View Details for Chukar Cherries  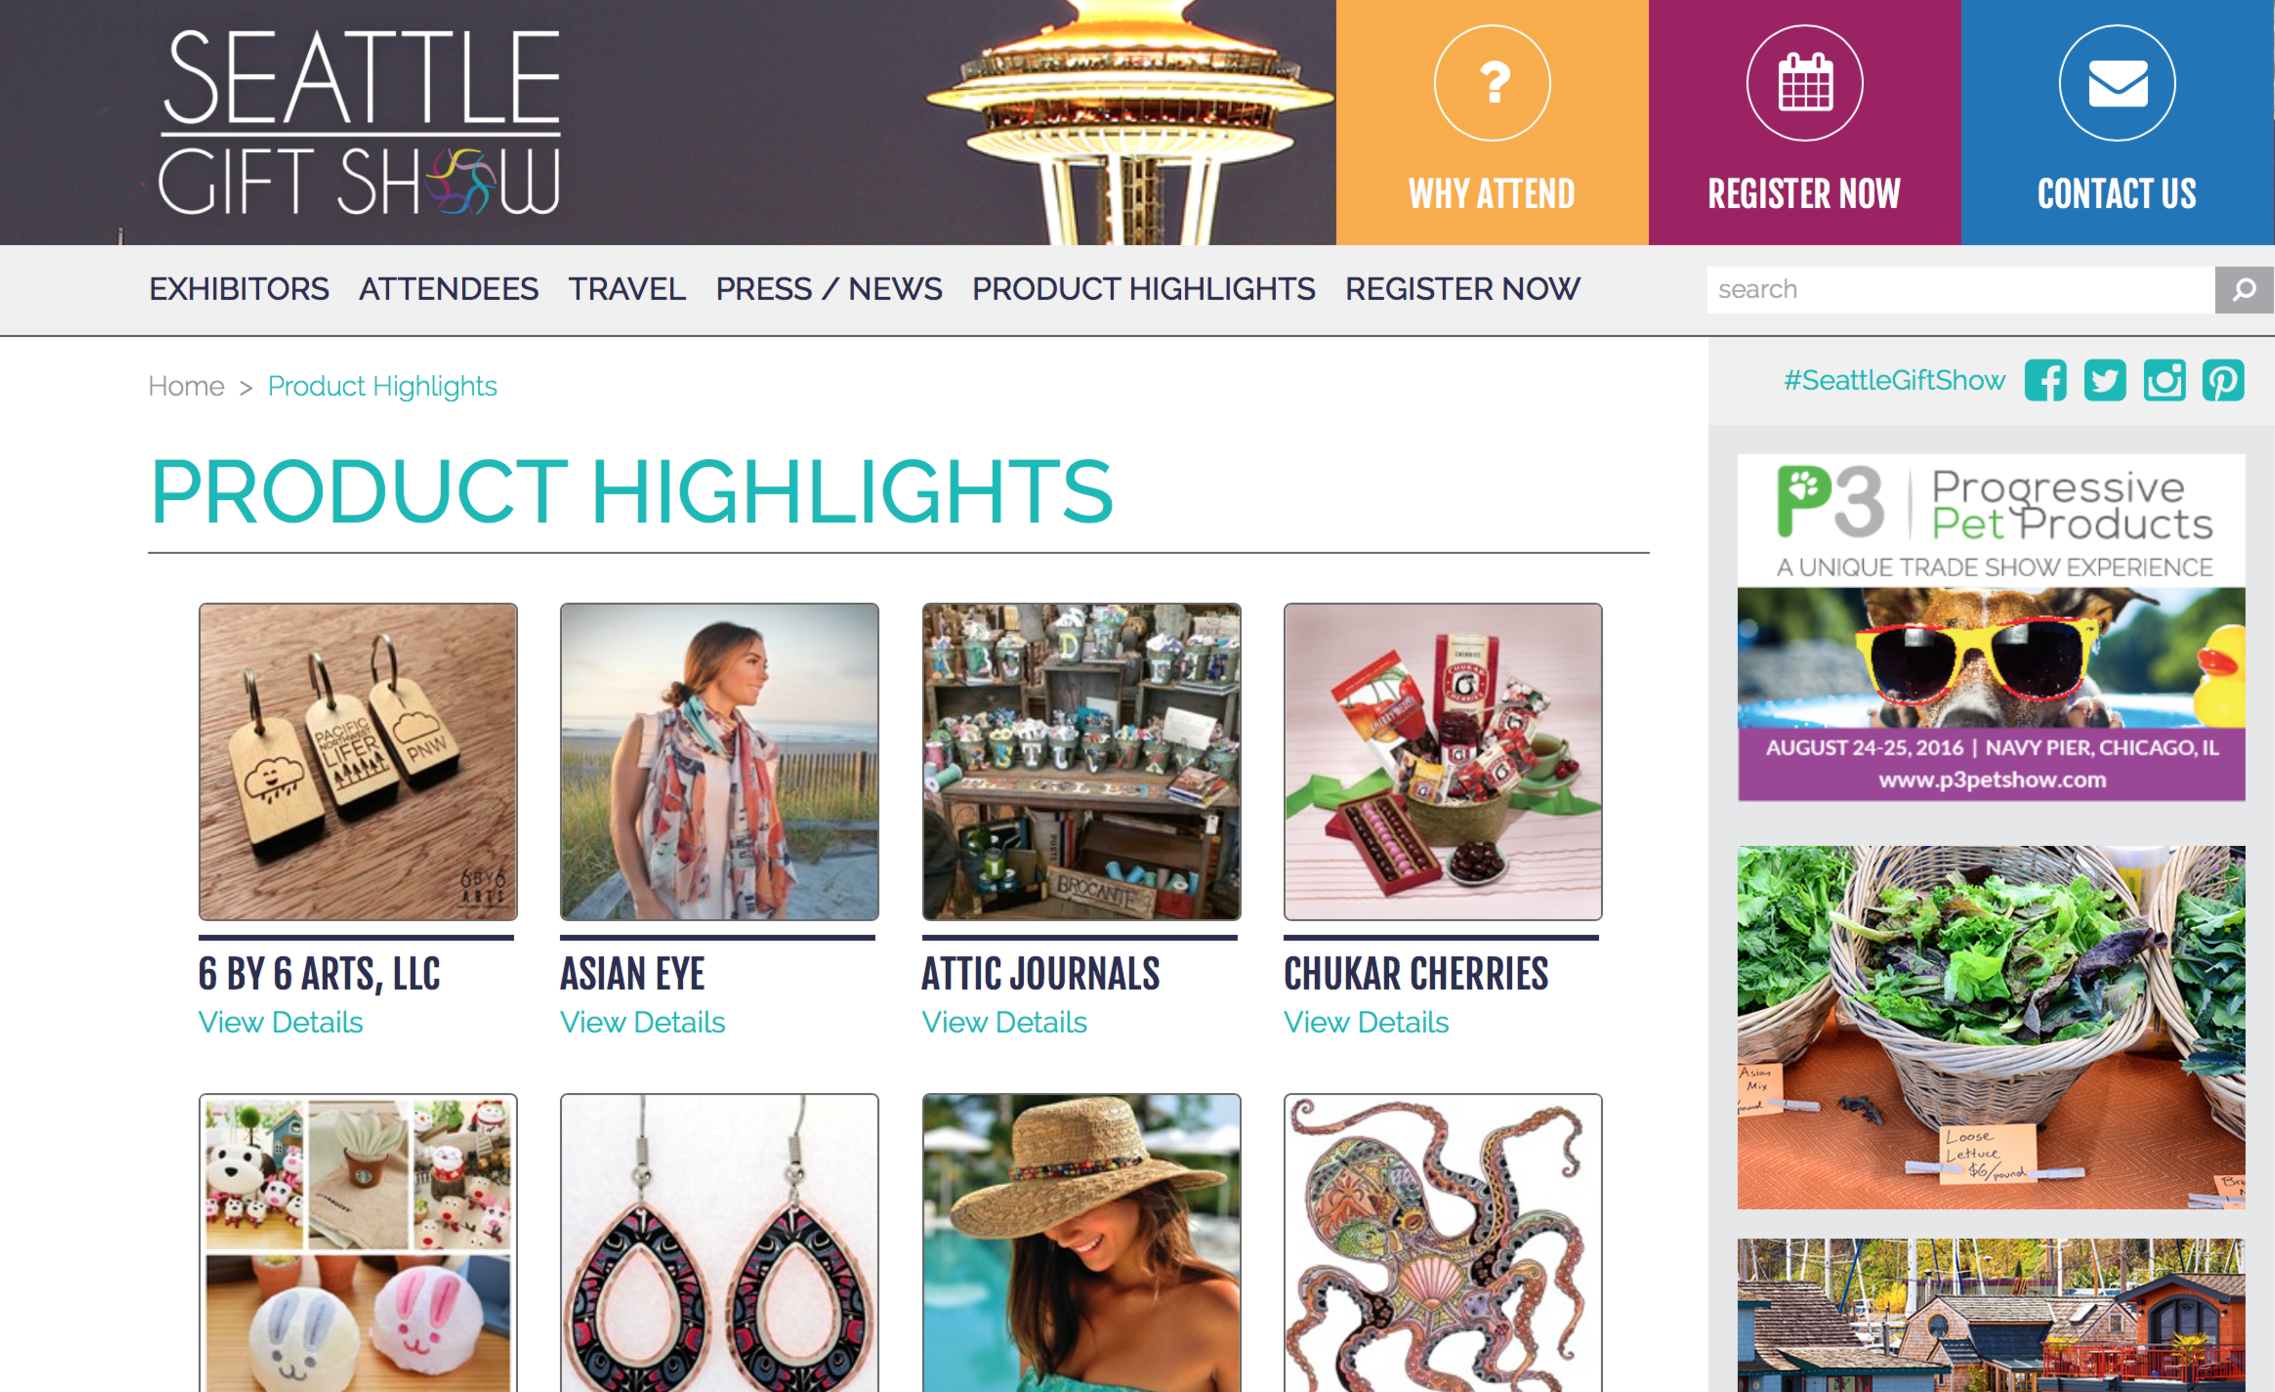click(1366, 1022)
